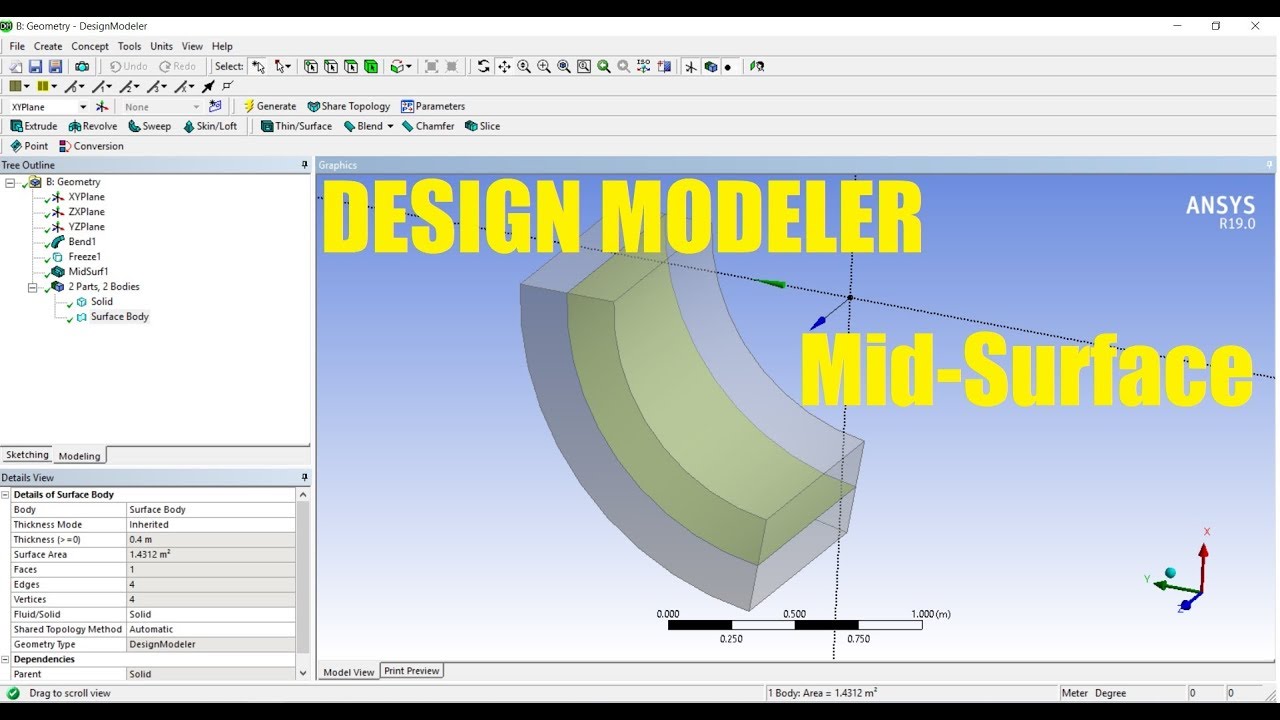Collapse the B: Geometry tree node

coord(10,182)
